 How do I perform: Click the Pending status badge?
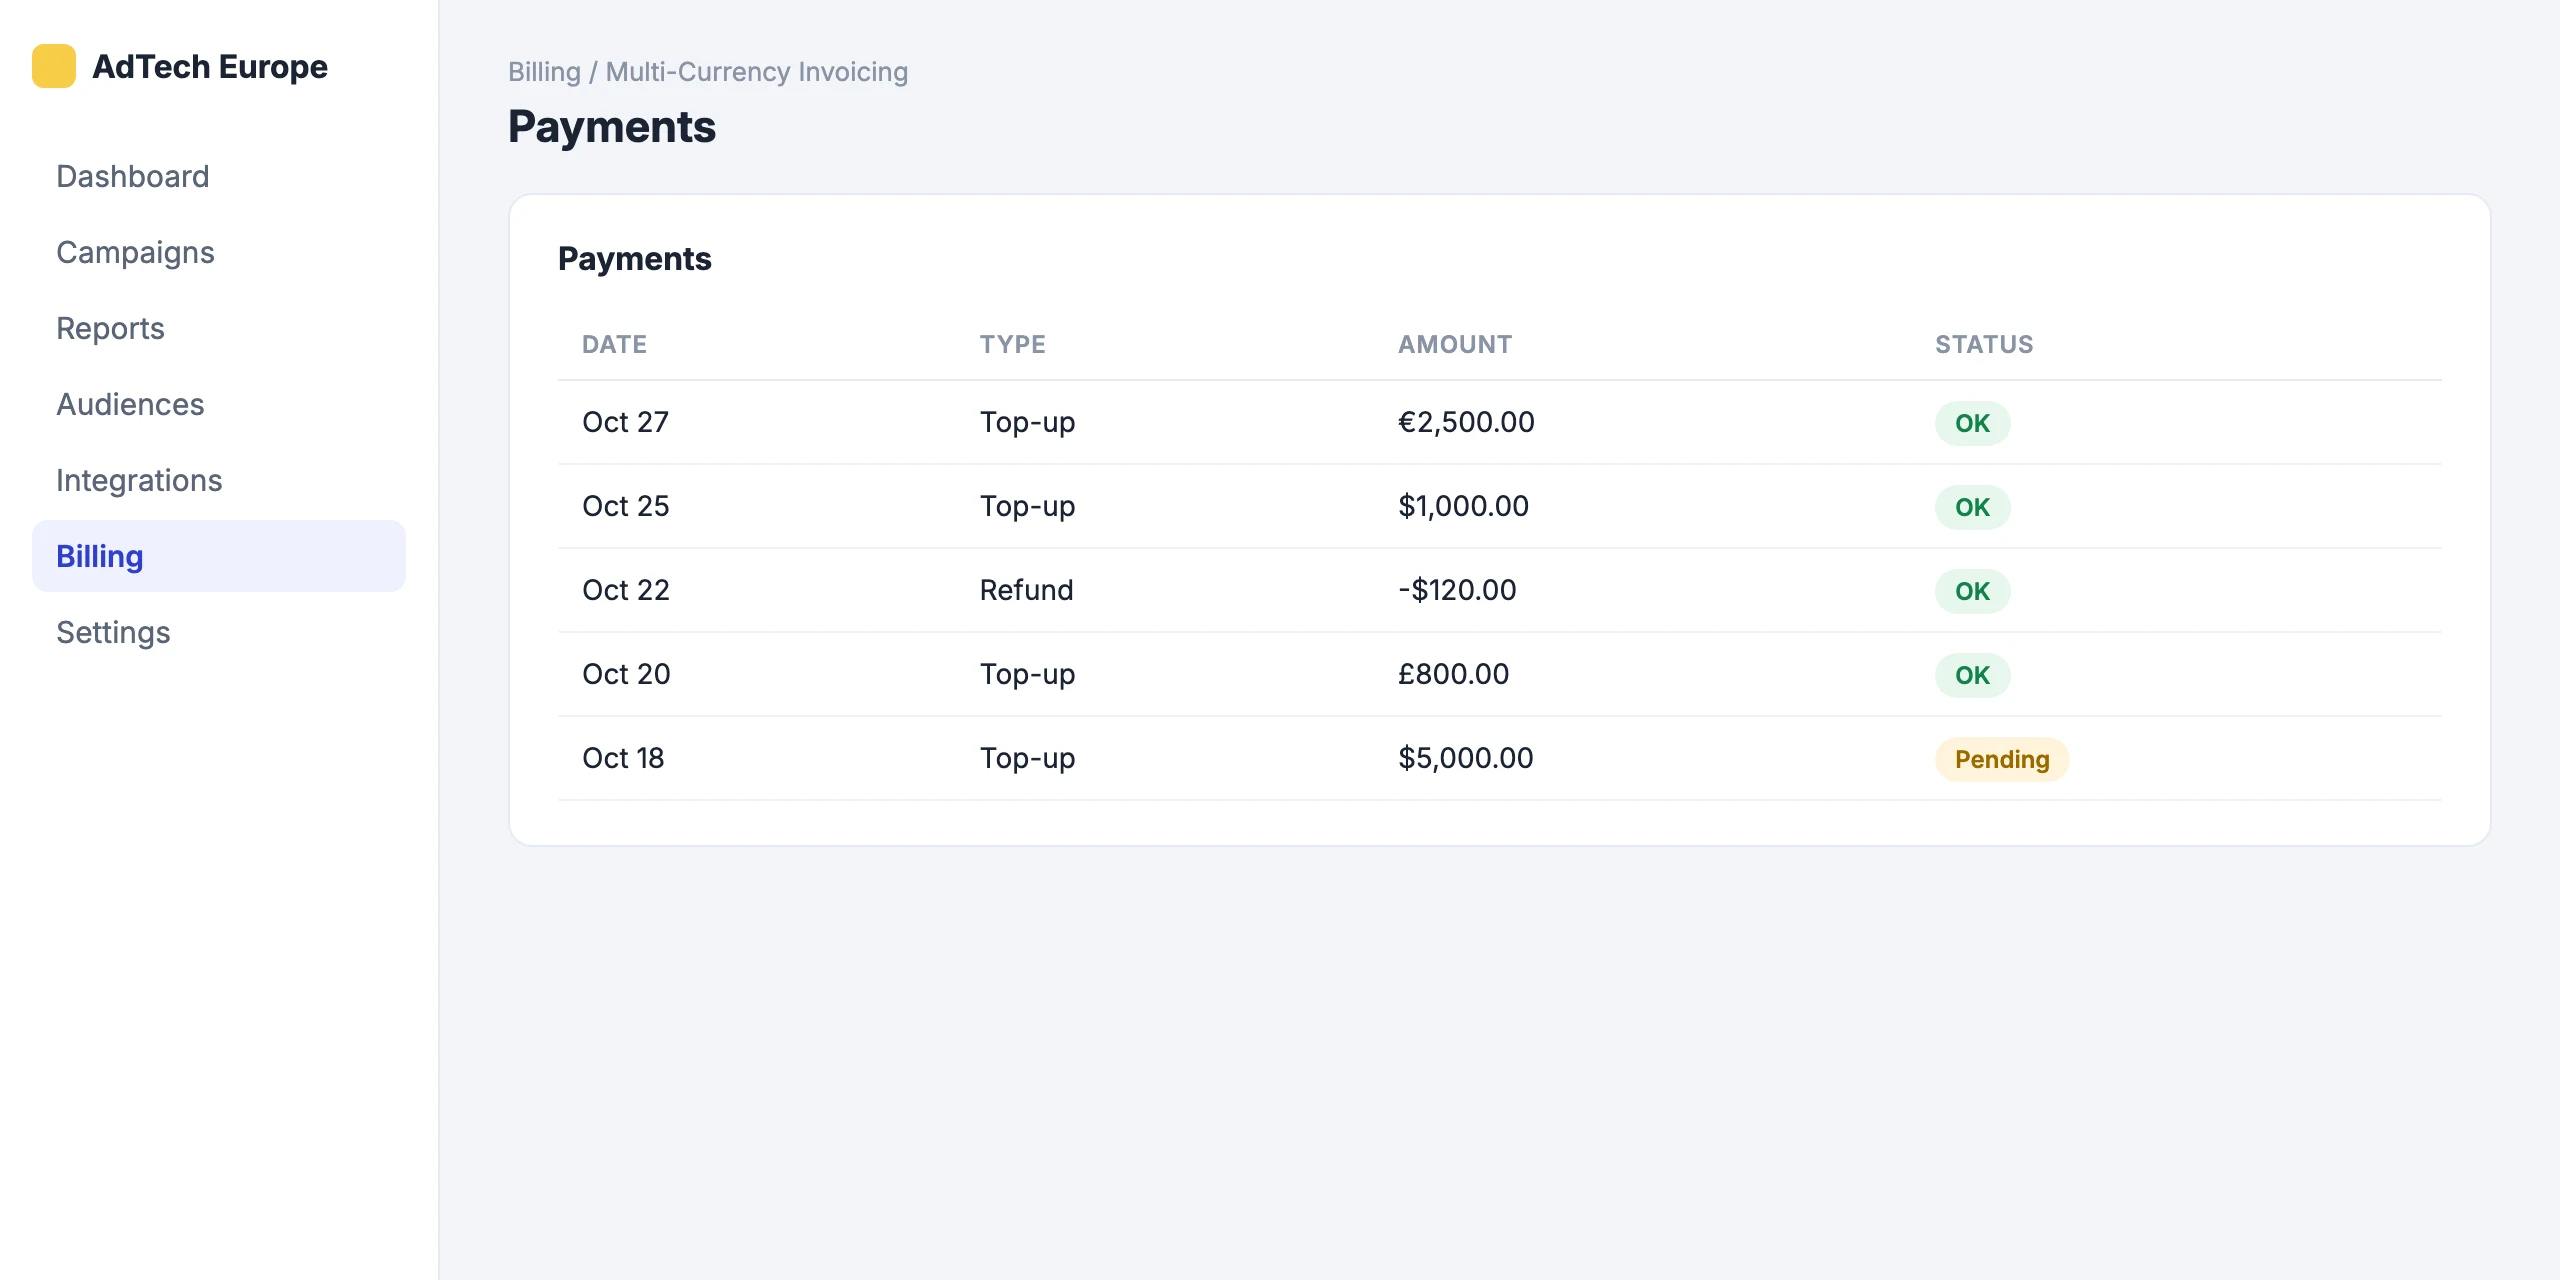click(2001, 759)
